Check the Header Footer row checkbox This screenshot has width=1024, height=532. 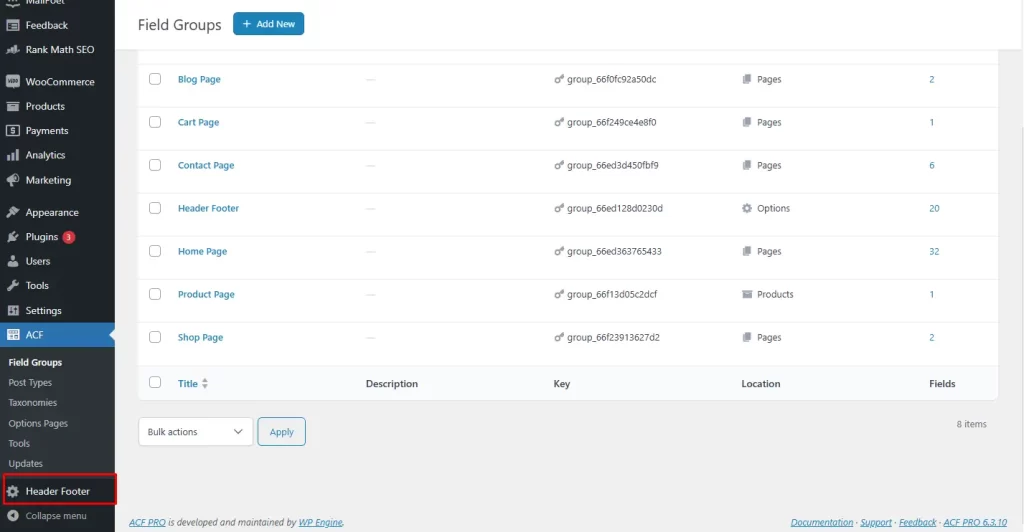point(155,208)
